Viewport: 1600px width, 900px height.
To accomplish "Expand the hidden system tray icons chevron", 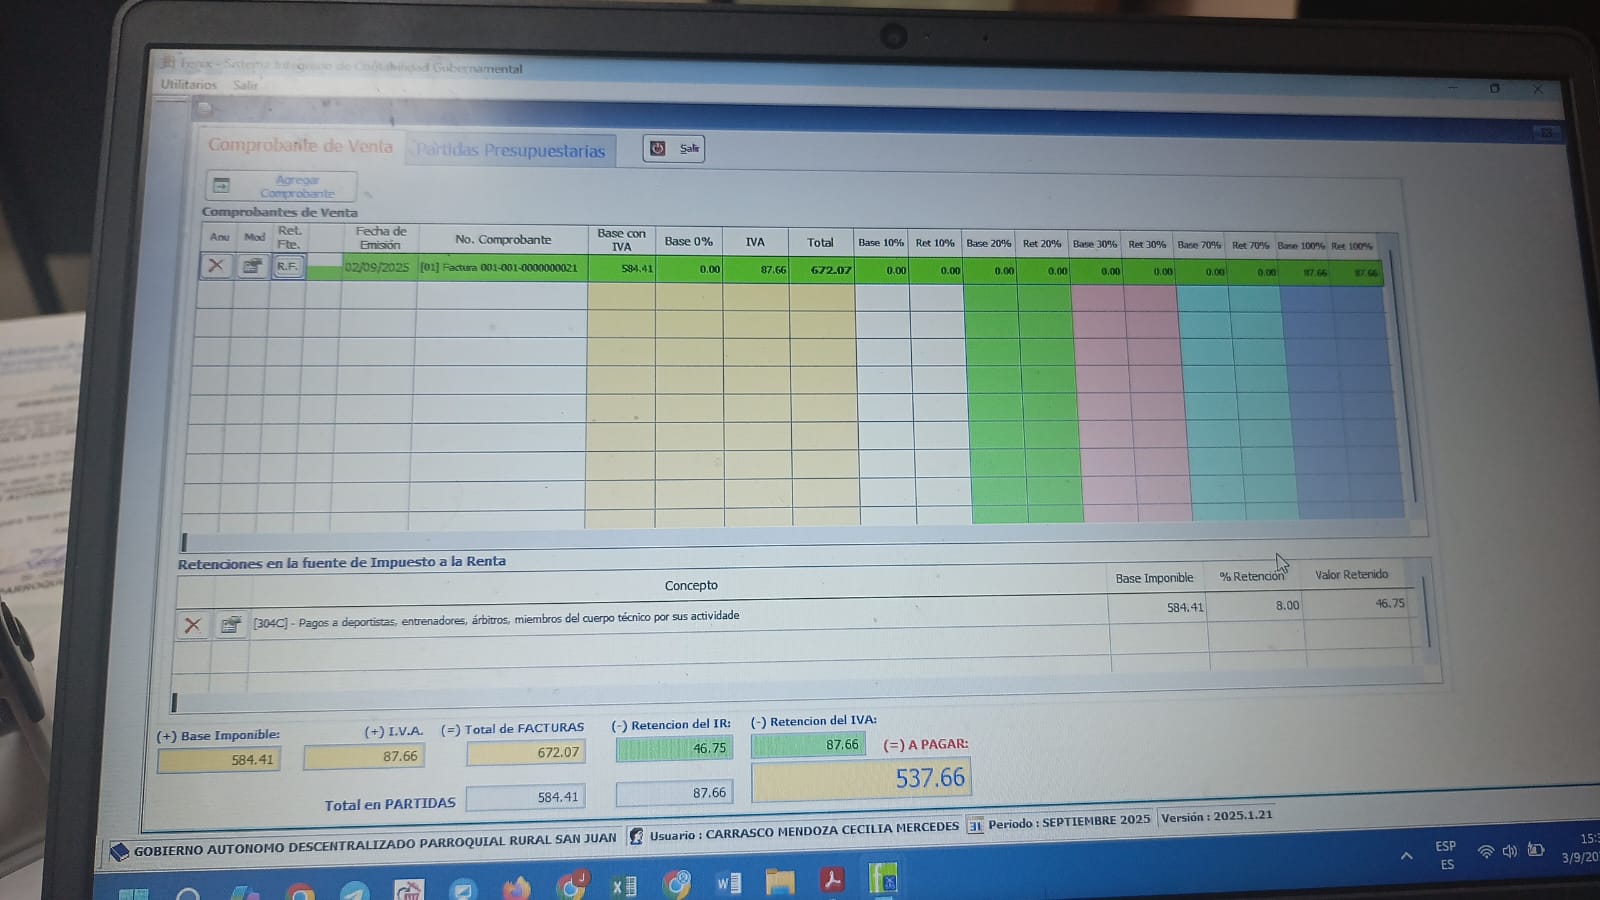I will pyautogui.click(x=1406, y=855).
